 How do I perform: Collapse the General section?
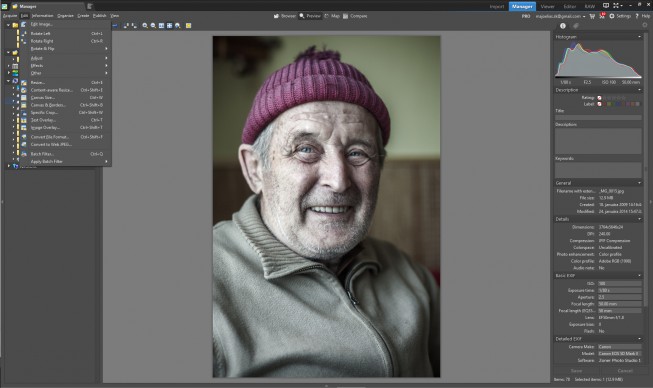pyautogui.click(x=639, y=183)
